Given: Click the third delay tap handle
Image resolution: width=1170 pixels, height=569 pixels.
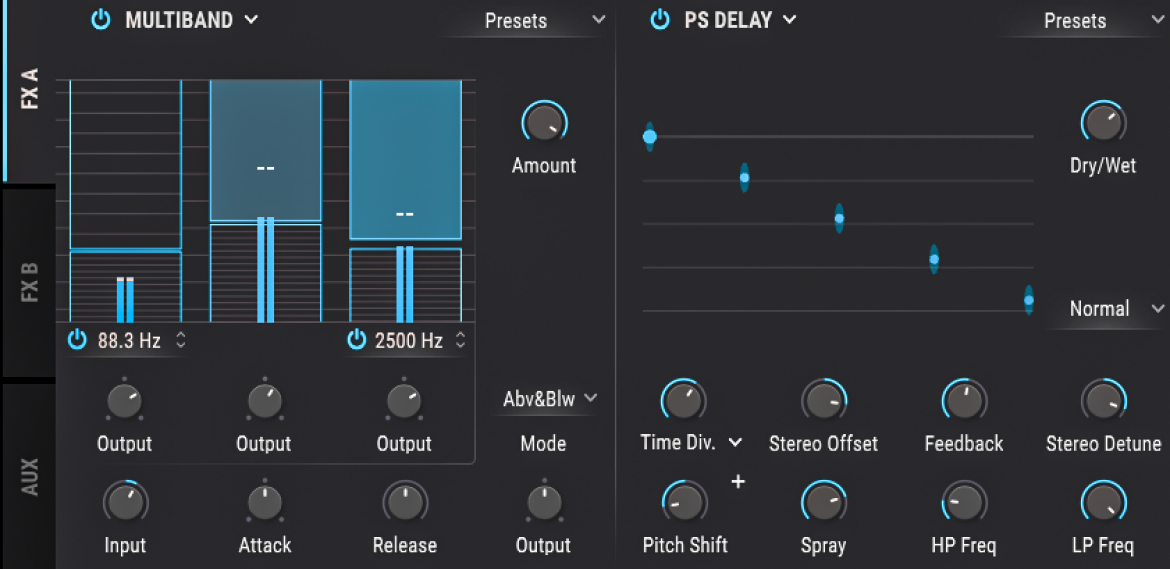Looking at the screenshot, I should pyautogui.click(x=839, y=219).
